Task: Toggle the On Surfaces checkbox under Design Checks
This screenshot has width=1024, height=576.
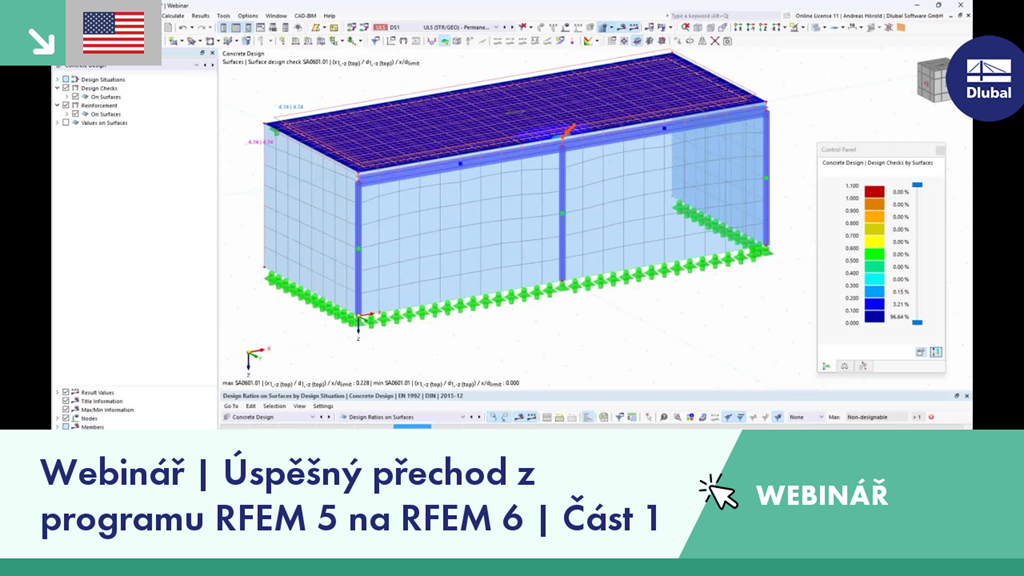Action: (75, 96)
